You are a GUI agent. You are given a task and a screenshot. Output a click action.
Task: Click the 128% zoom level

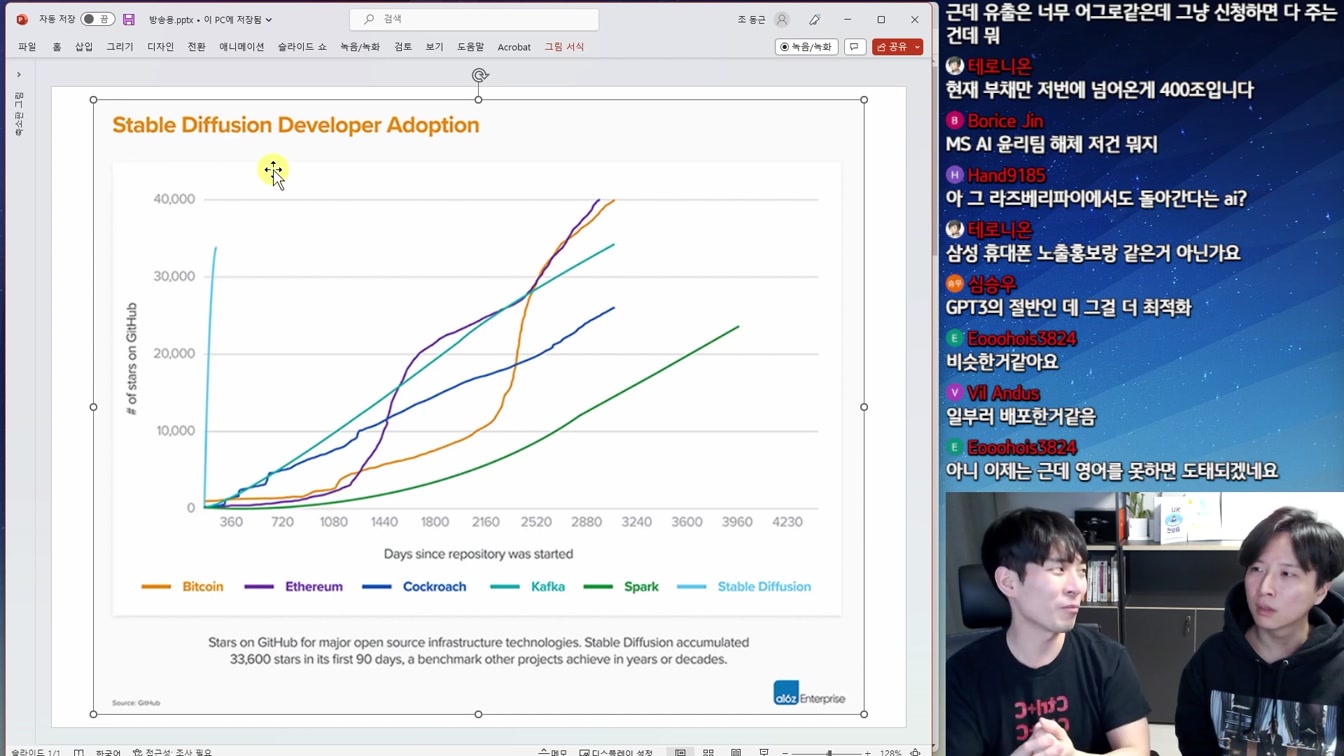pos(890,752)
